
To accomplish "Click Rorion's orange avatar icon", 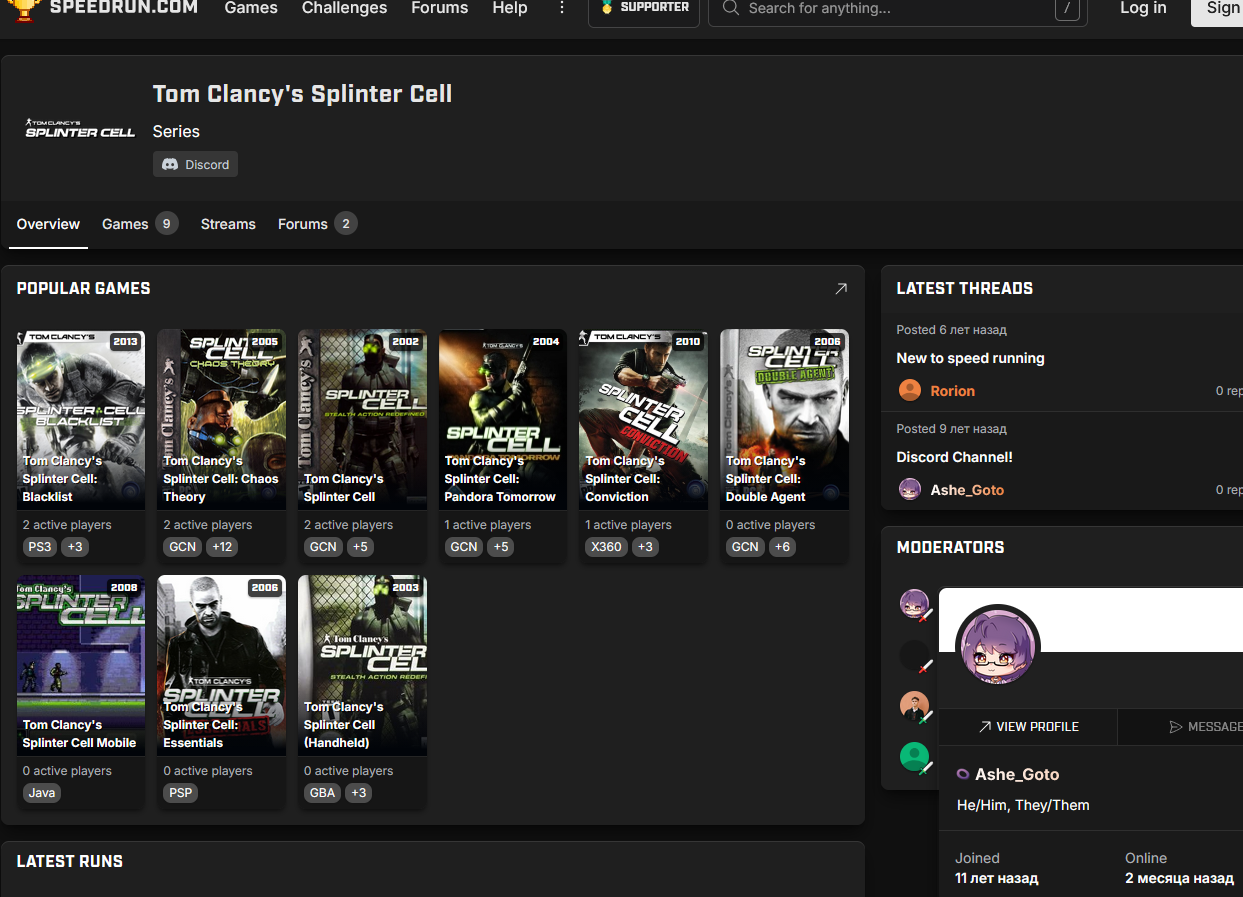I will coord(909,390).
